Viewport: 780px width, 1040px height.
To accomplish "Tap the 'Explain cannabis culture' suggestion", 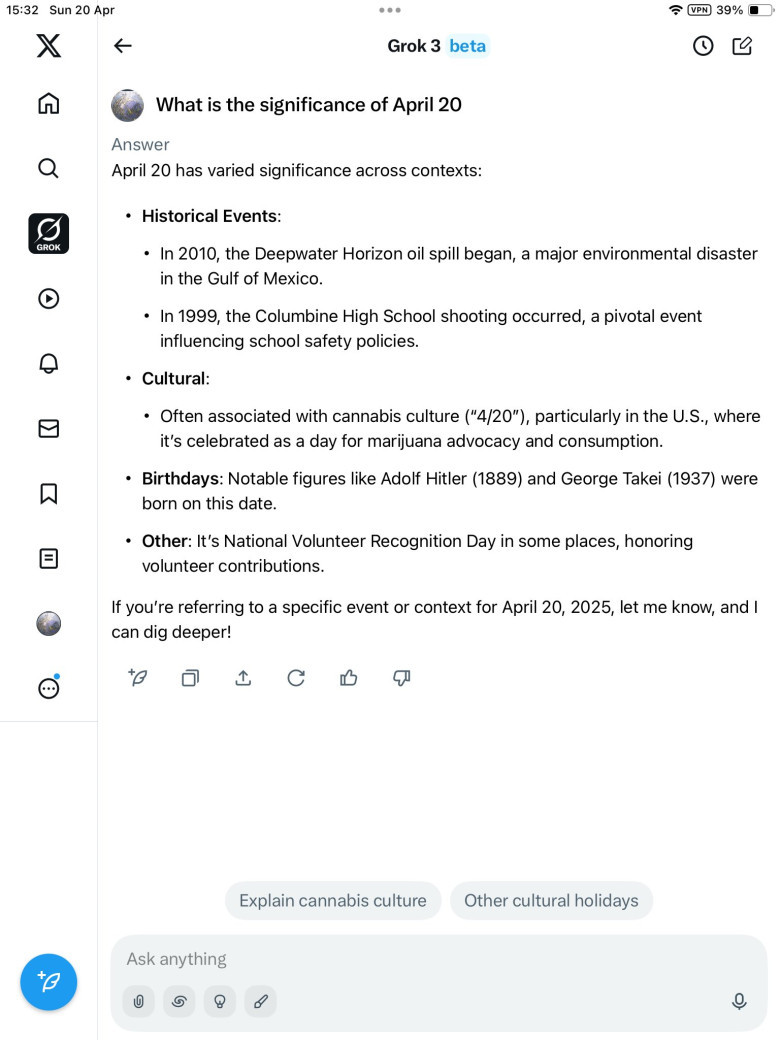I will click(x=333, y=900).
